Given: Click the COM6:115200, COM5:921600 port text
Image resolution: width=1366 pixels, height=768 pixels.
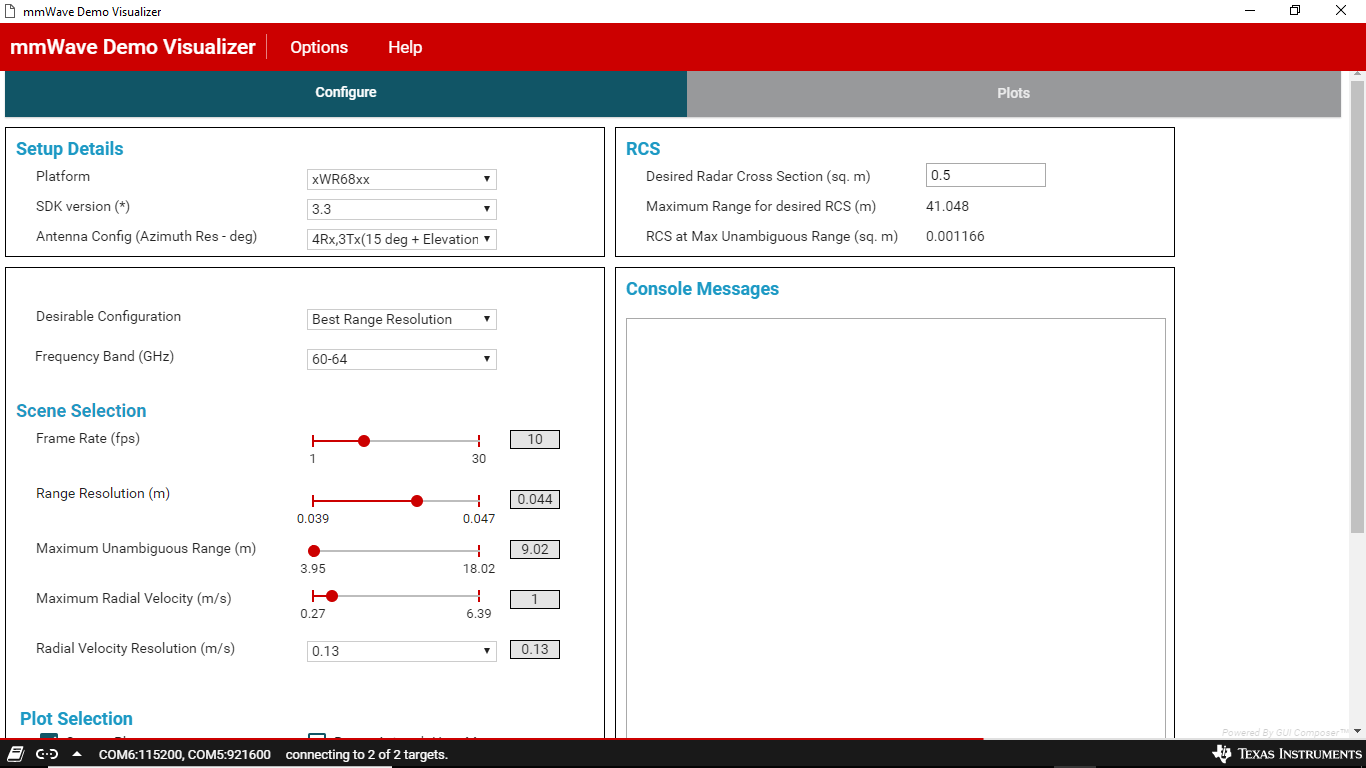Looking at the screenshot, I should [x=185, y=754].
